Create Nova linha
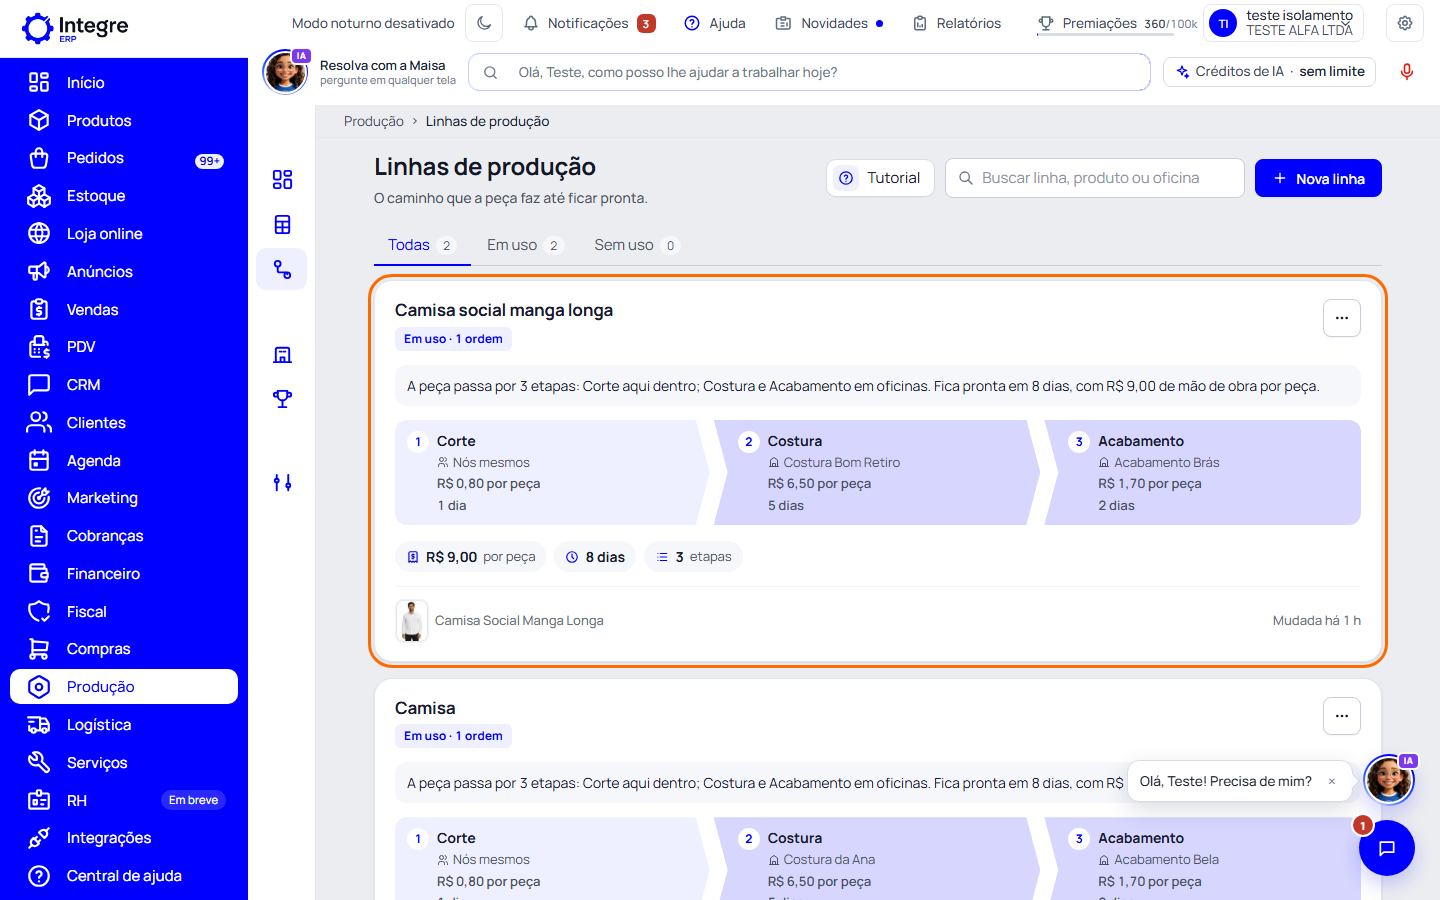The height and width of the screenshot is (900, 1440). click(1318, 178)
